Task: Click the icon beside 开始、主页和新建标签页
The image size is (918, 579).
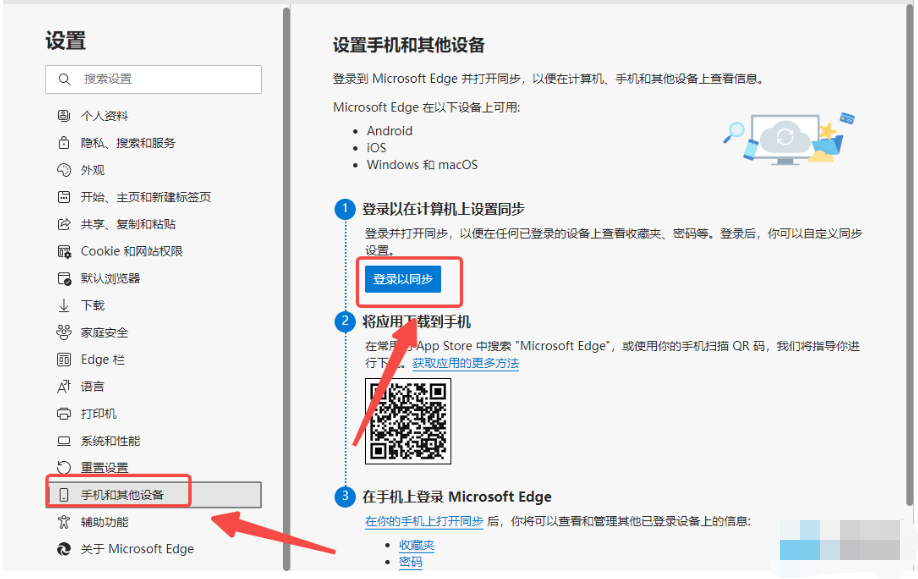Action: tap(64, 197)
